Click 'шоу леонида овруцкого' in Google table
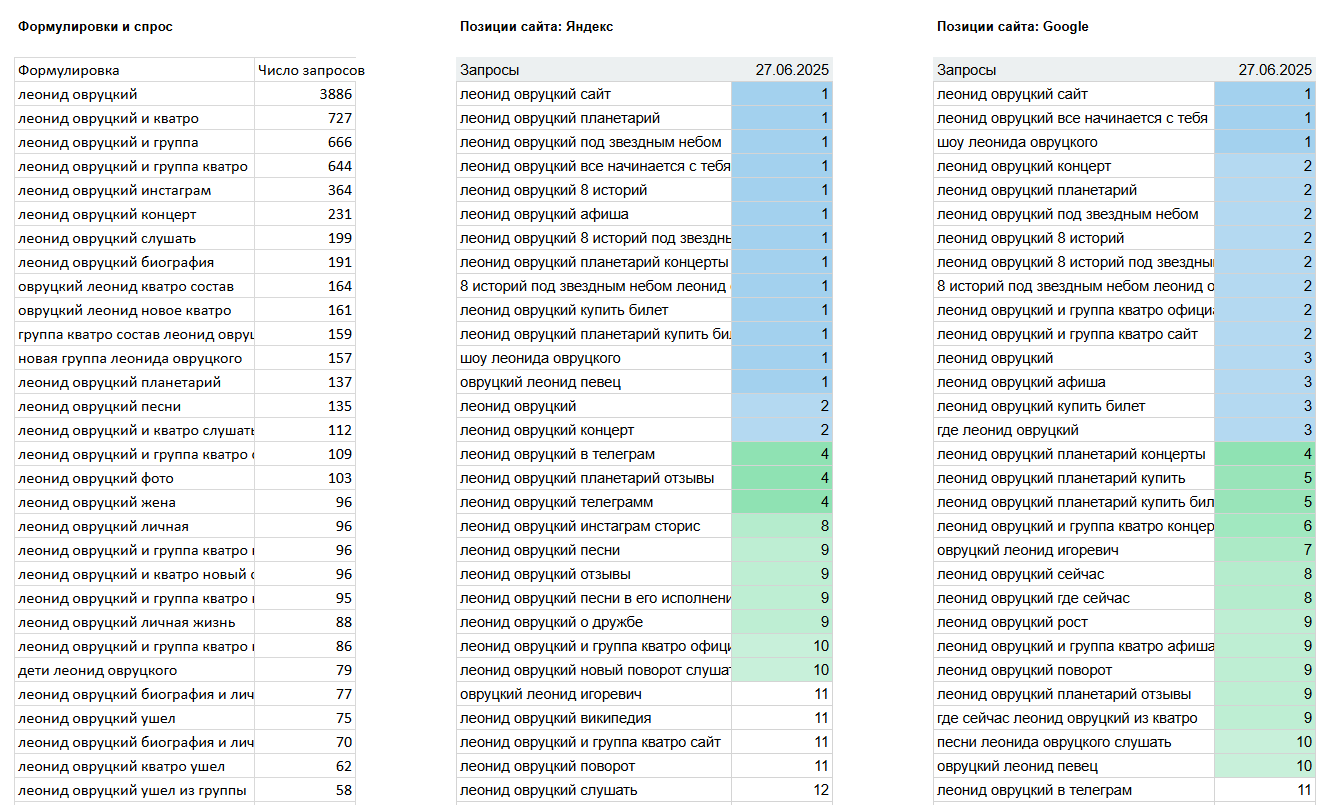This screenshot has width=1320, height=805. [1074, 142]
